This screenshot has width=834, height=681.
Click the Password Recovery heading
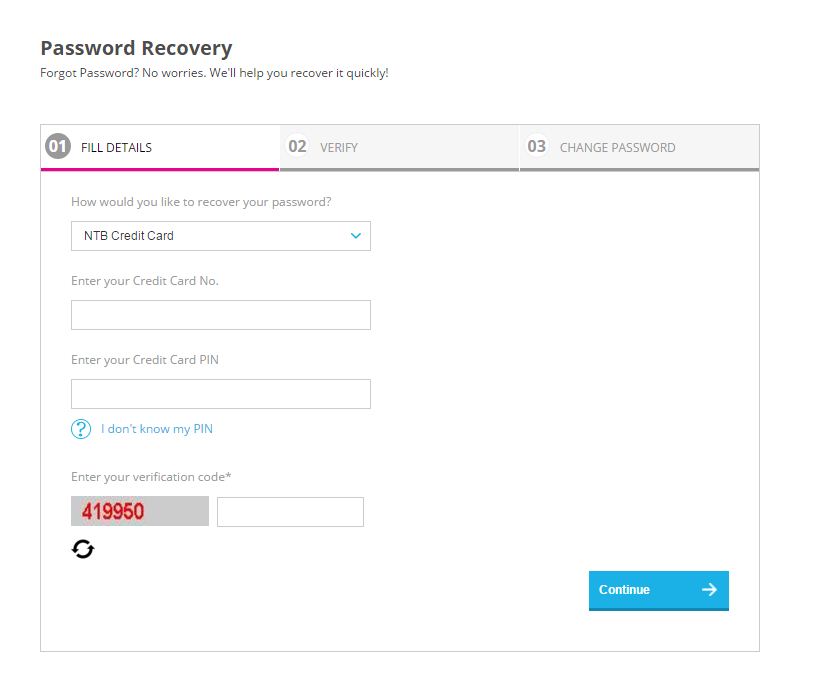[x=136, y=48]
